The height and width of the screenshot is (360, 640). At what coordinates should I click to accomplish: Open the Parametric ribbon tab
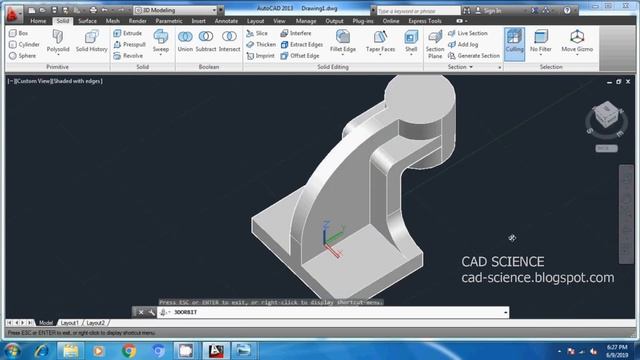click(x=169, y=21)
